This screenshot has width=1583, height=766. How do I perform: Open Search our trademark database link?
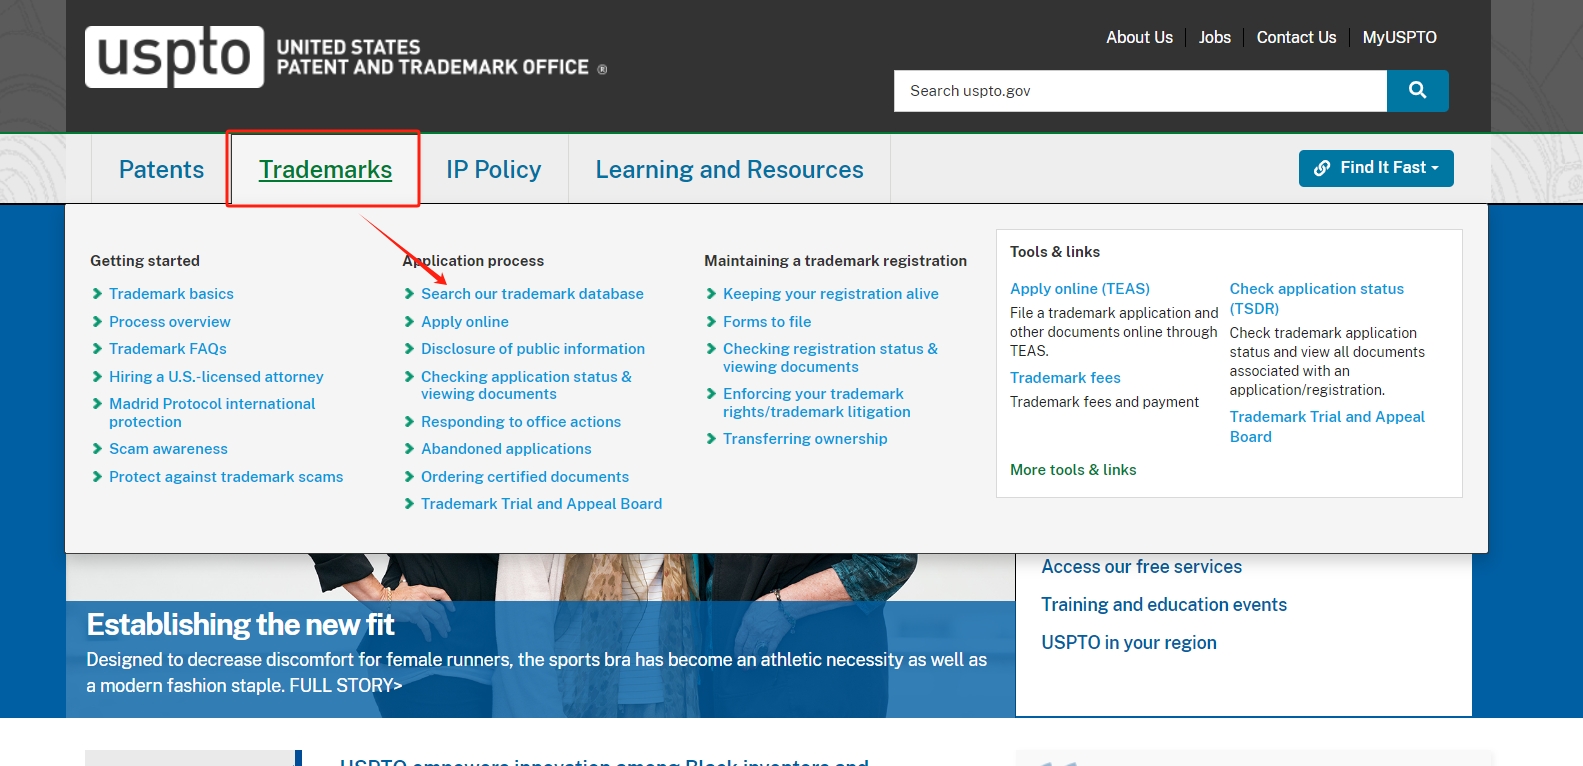[x=532, y=294]
